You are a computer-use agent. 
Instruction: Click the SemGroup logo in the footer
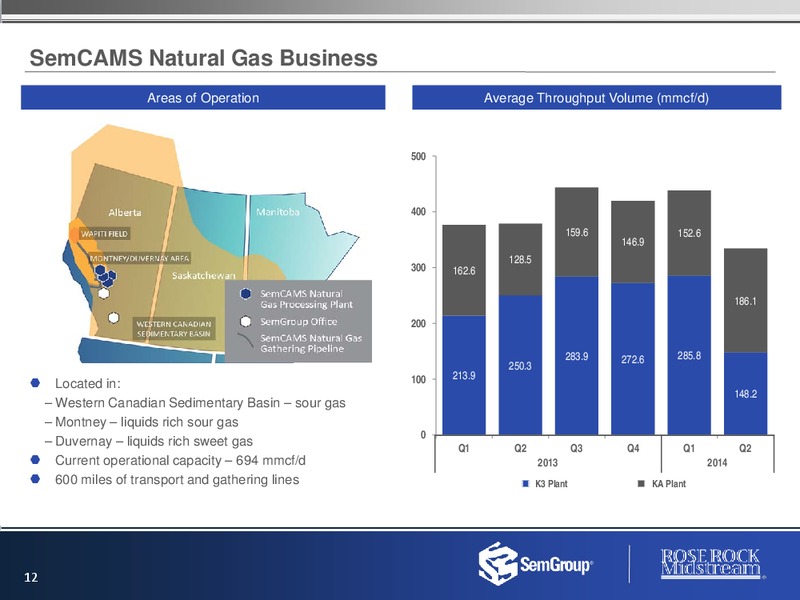[536, 564]
